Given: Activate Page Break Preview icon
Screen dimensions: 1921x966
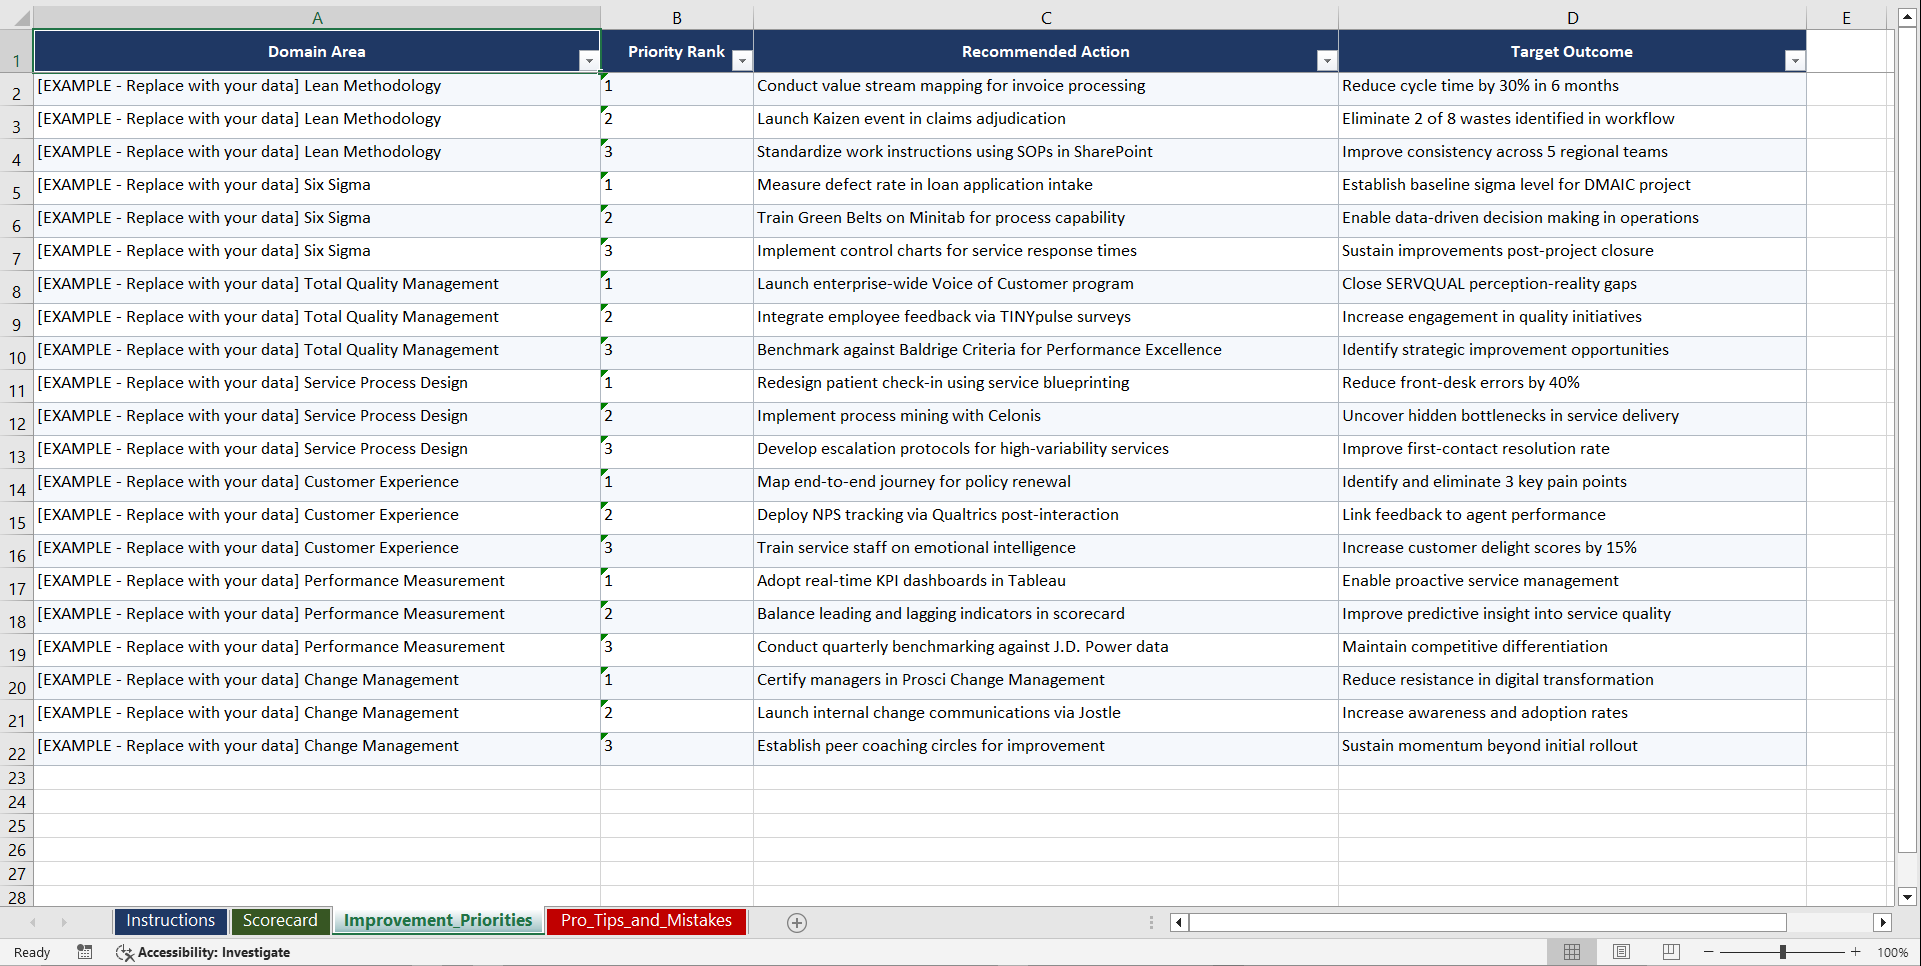Looking at the screenshot, I should click(x=1670, y=952).
